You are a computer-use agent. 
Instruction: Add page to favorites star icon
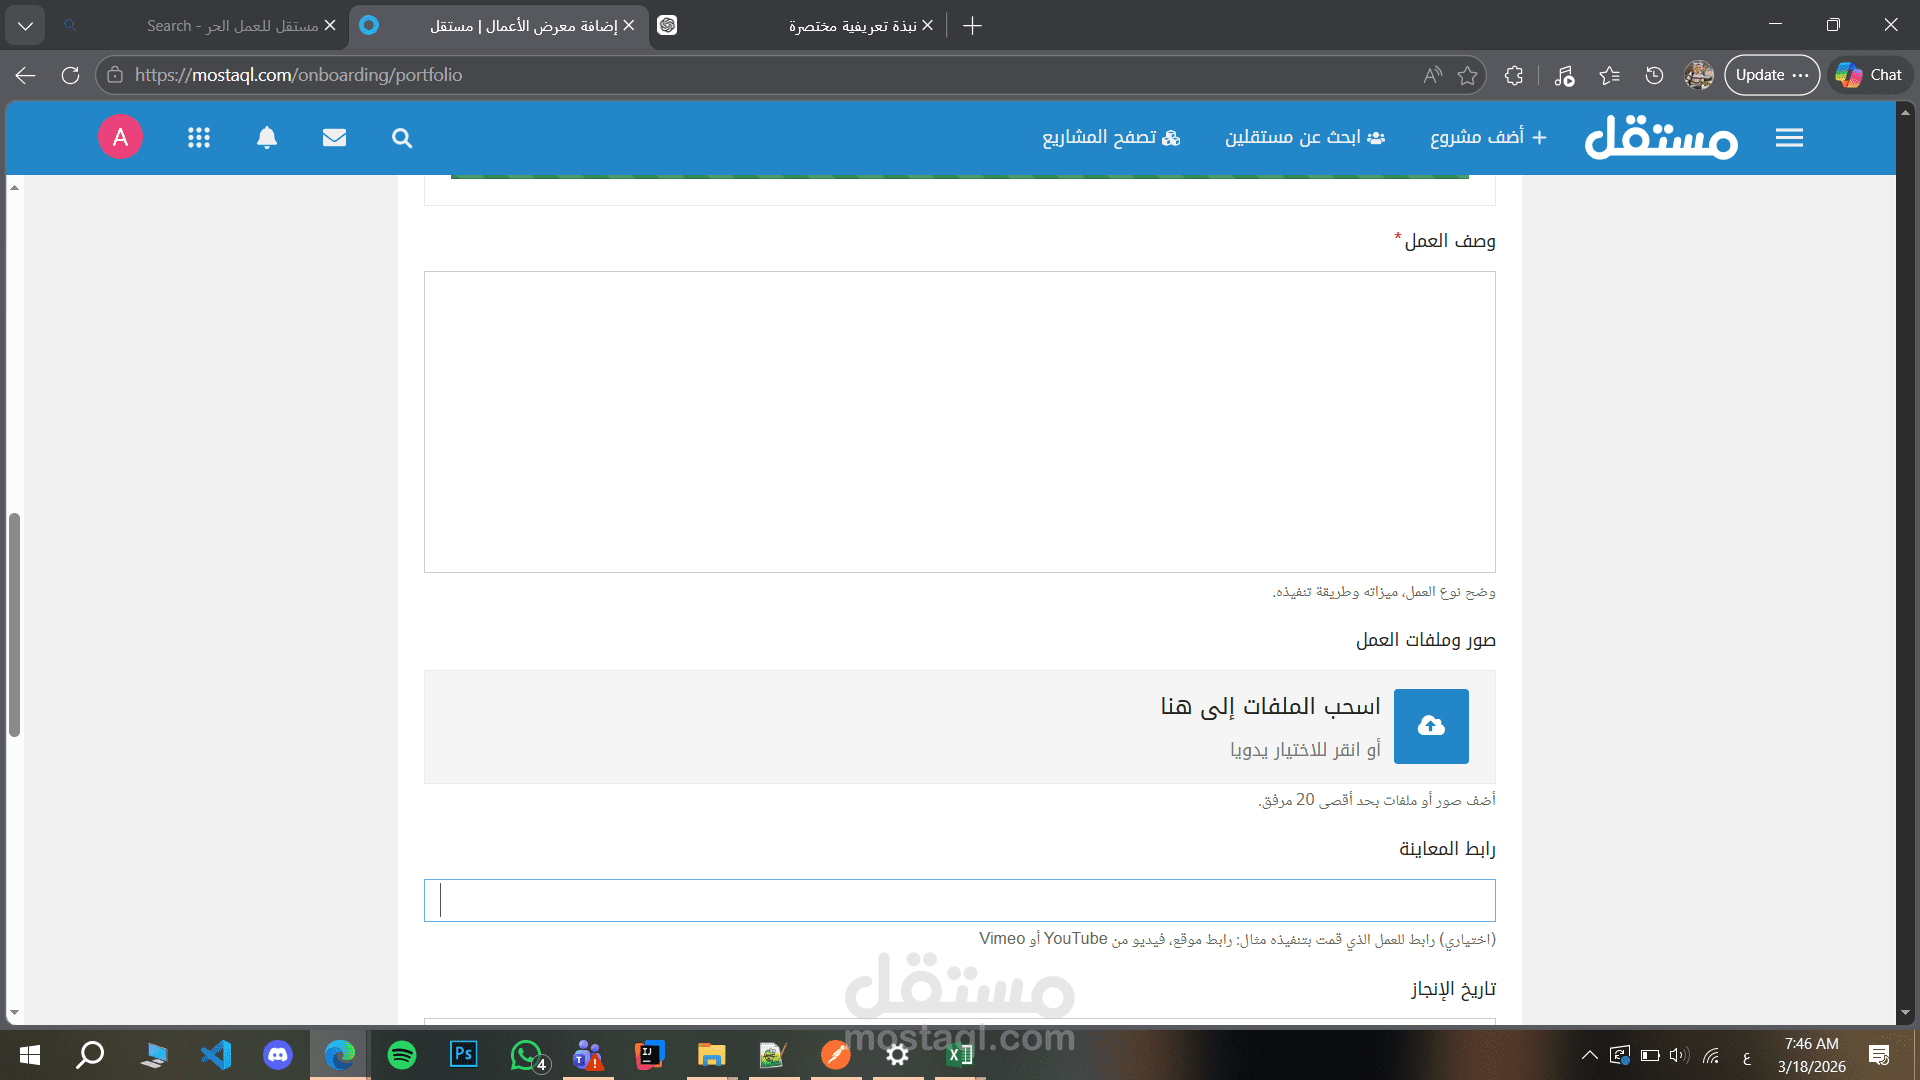pos(1467,75)
